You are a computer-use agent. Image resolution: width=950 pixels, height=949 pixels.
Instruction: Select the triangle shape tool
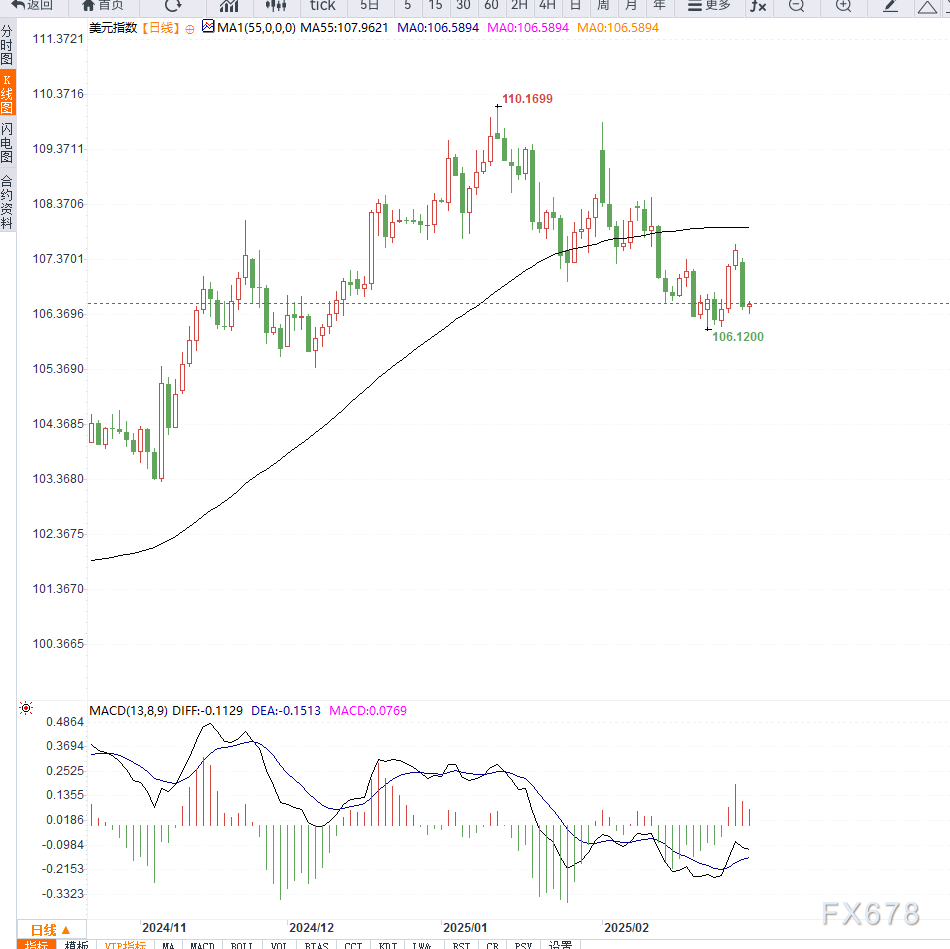[927, 7]
